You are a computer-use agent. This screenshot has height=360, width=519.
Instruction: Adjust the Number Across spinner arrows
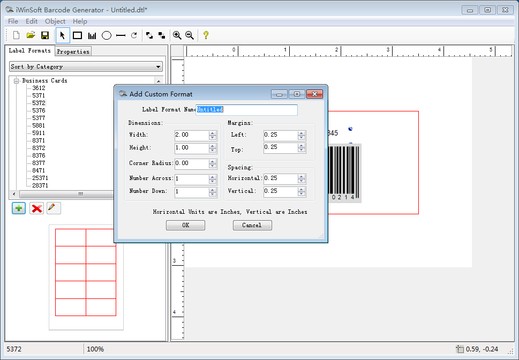pyautogui.click(x=213, y=179)
